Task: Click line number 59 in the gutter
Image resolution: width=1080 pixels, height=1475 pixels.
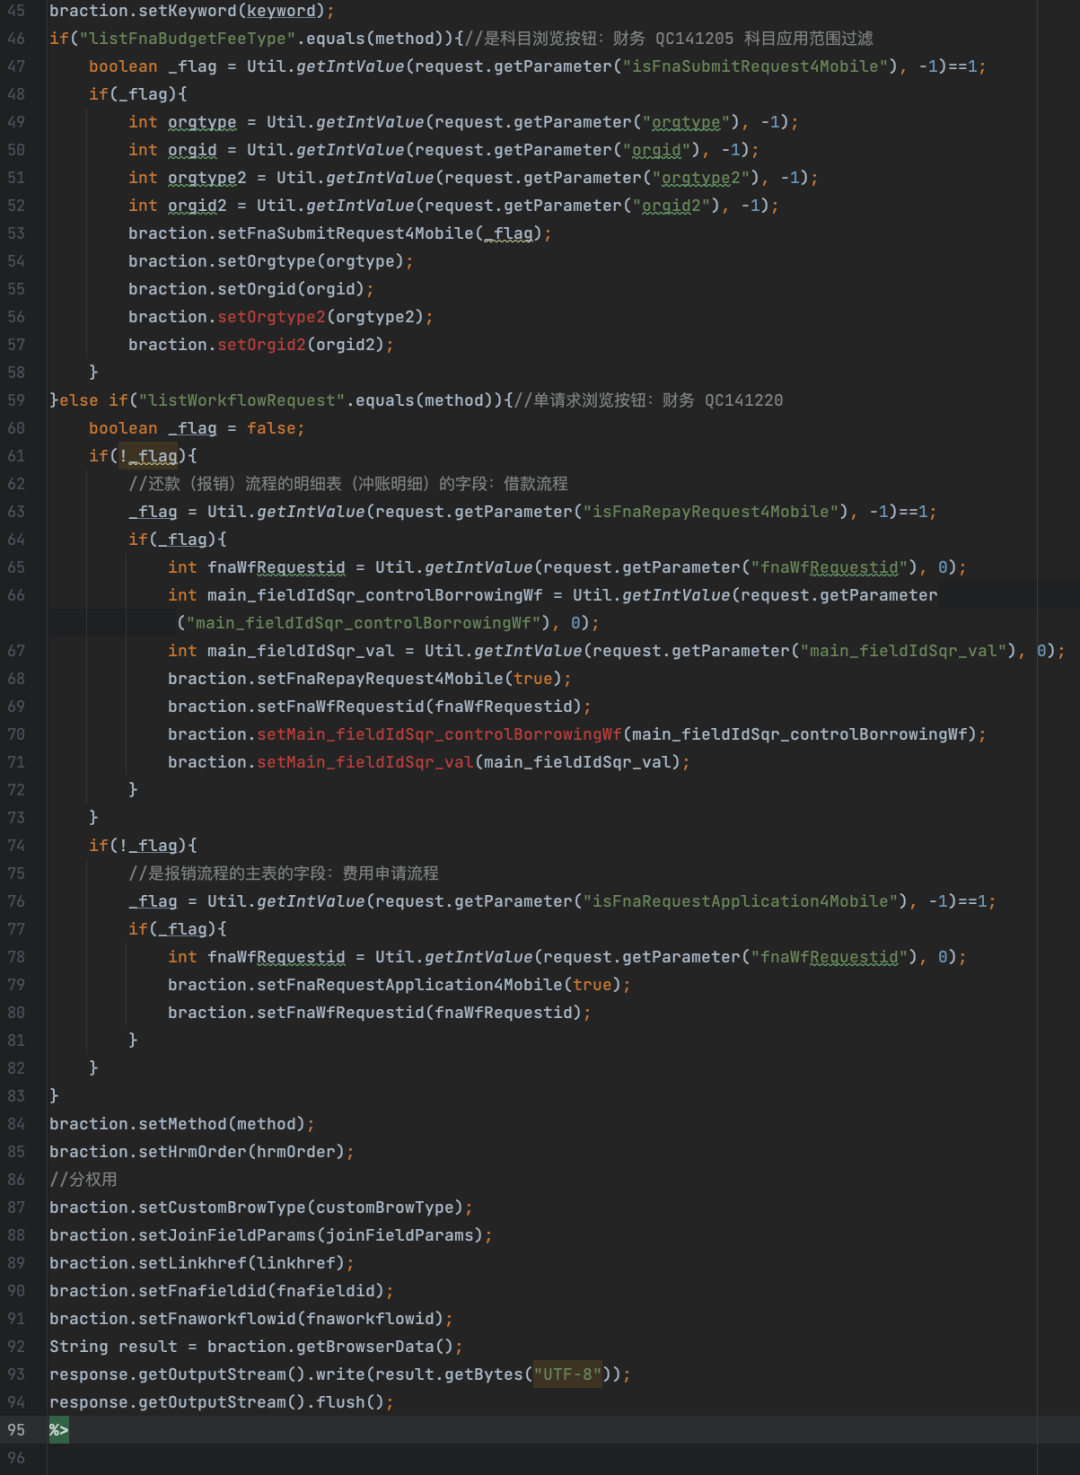Action: pos(16,400)
